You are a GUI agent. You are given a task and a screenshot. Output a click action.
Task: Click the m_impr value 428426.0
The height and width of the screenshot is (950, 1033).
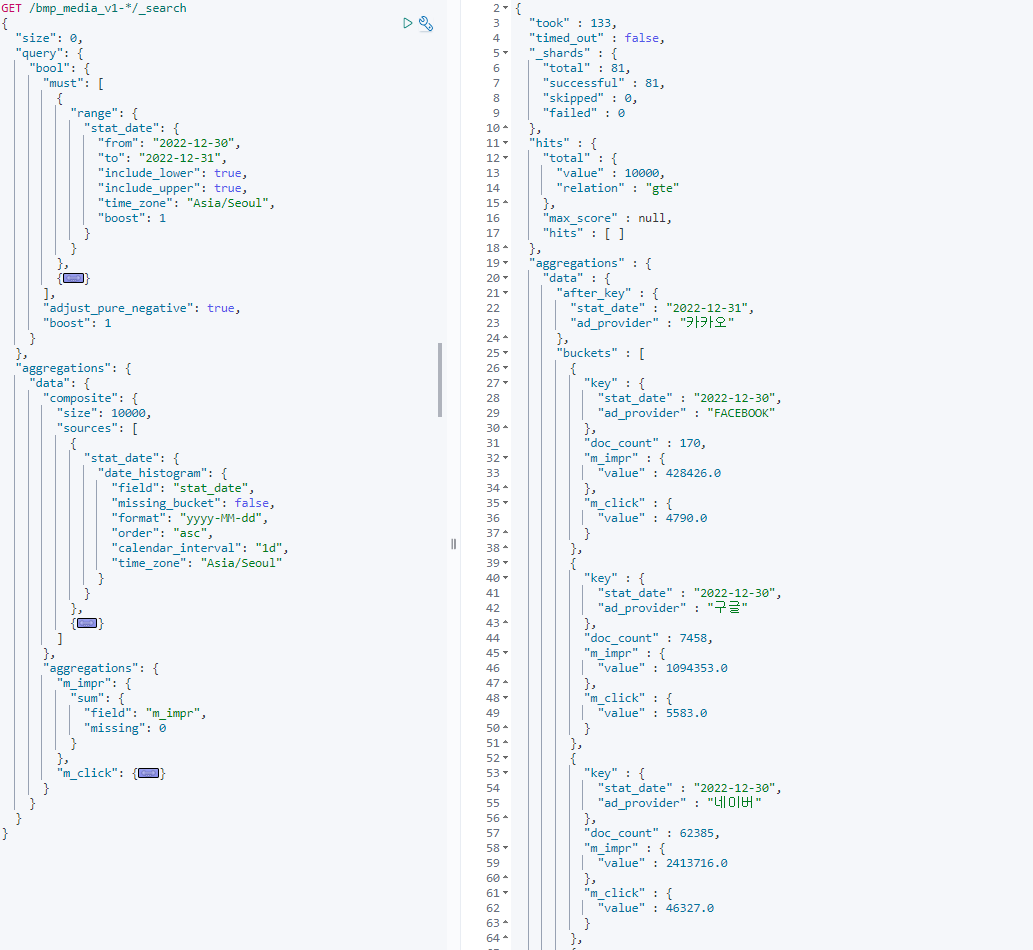click(693, 473)
